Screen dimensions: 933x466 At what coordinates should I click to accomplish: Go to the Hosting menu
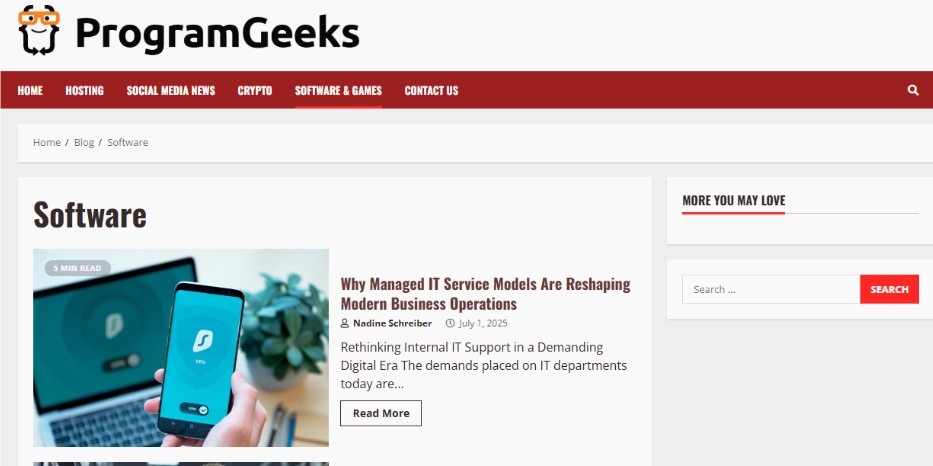tap(84, 90)
